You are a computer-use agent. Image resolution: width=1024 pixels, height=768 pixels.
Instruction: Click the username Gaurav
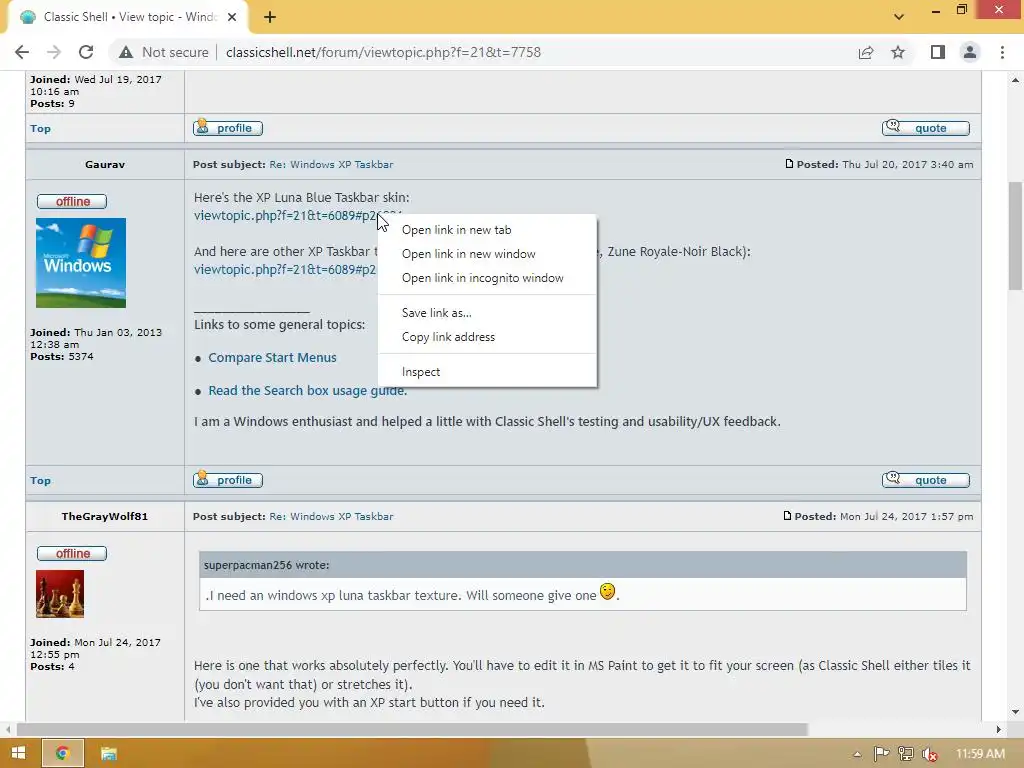coord(104,165)
